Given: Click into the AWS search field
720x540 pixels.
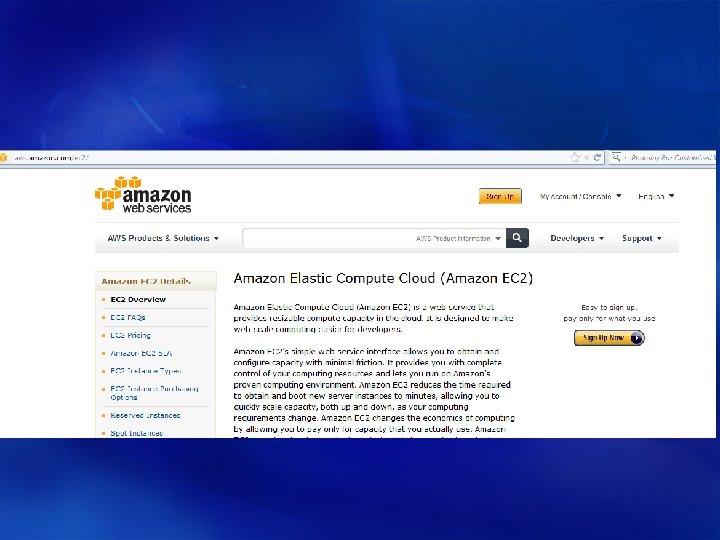Looking at the screenshot, I should 328,238.
